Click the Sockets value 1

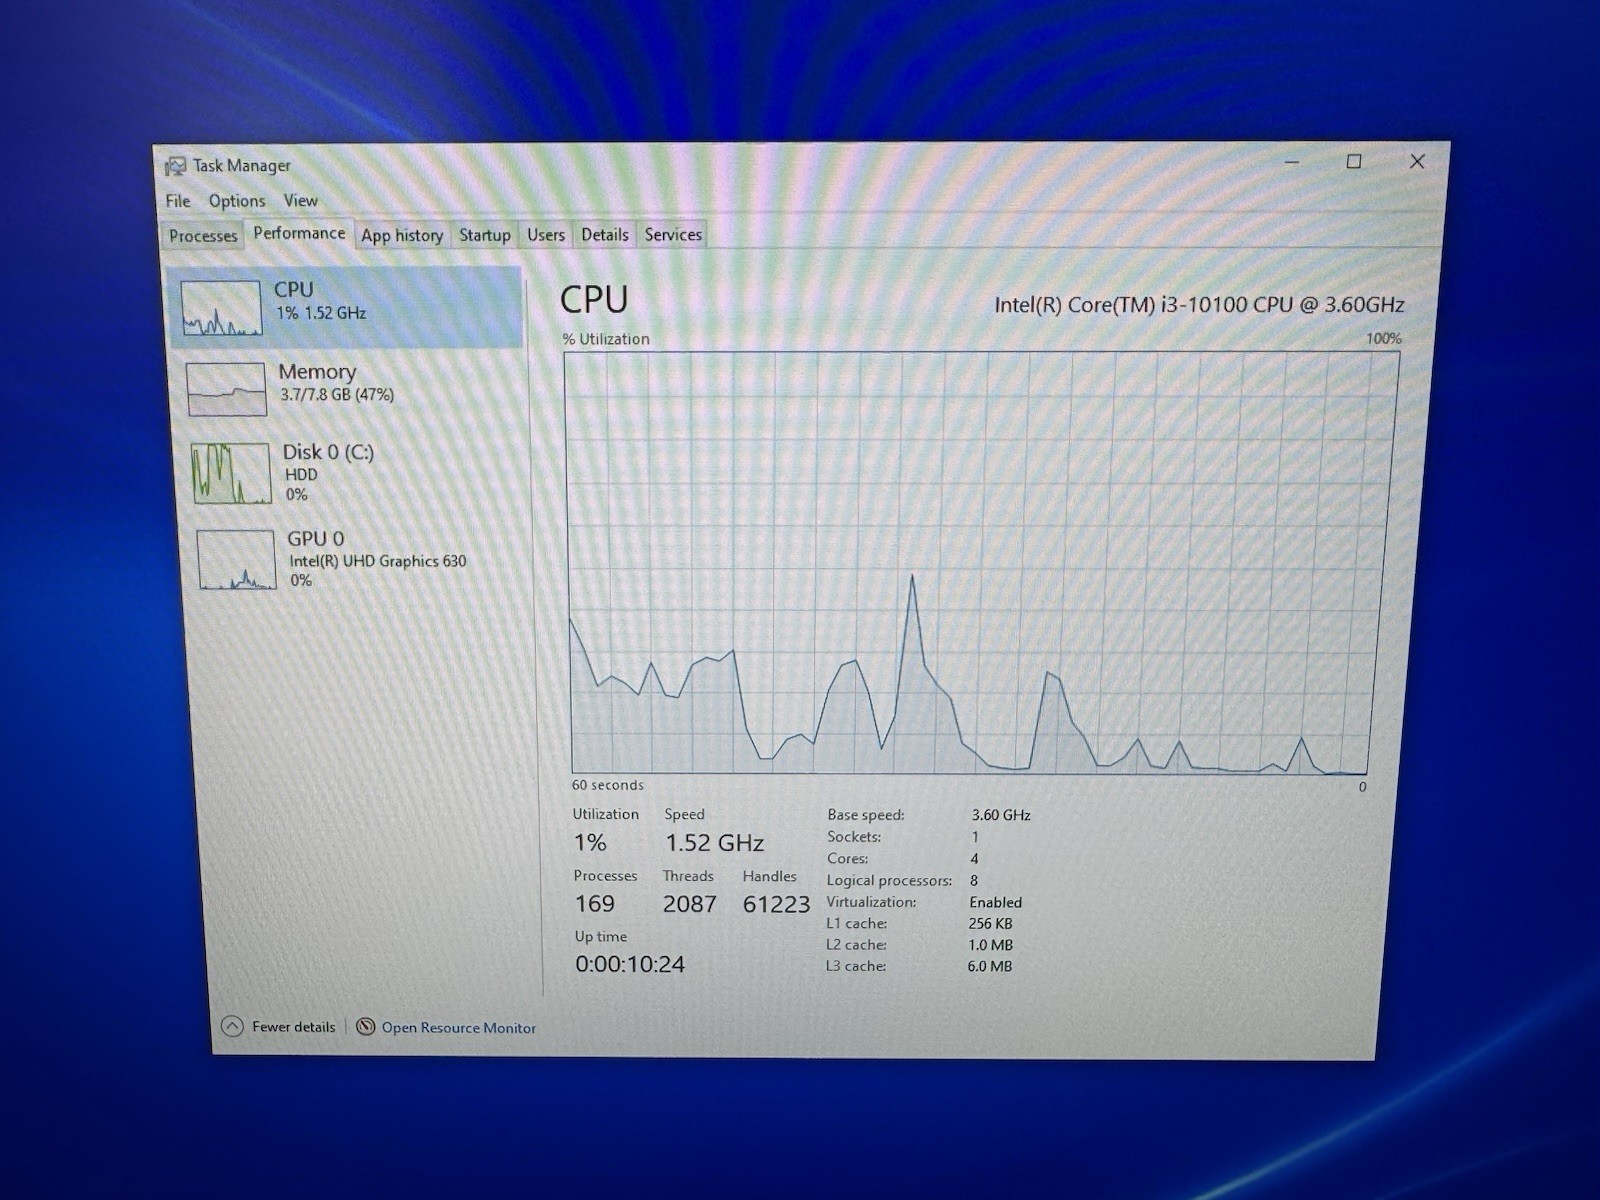point(975,837)
